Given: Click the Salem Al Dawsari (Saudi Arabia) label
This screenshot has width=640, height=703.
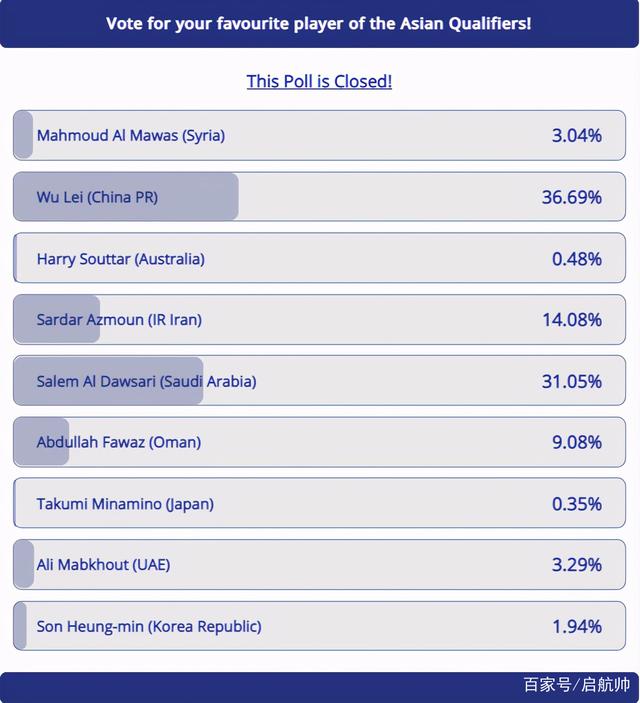Looking at the screenshot, I should [x=146, y=381].
